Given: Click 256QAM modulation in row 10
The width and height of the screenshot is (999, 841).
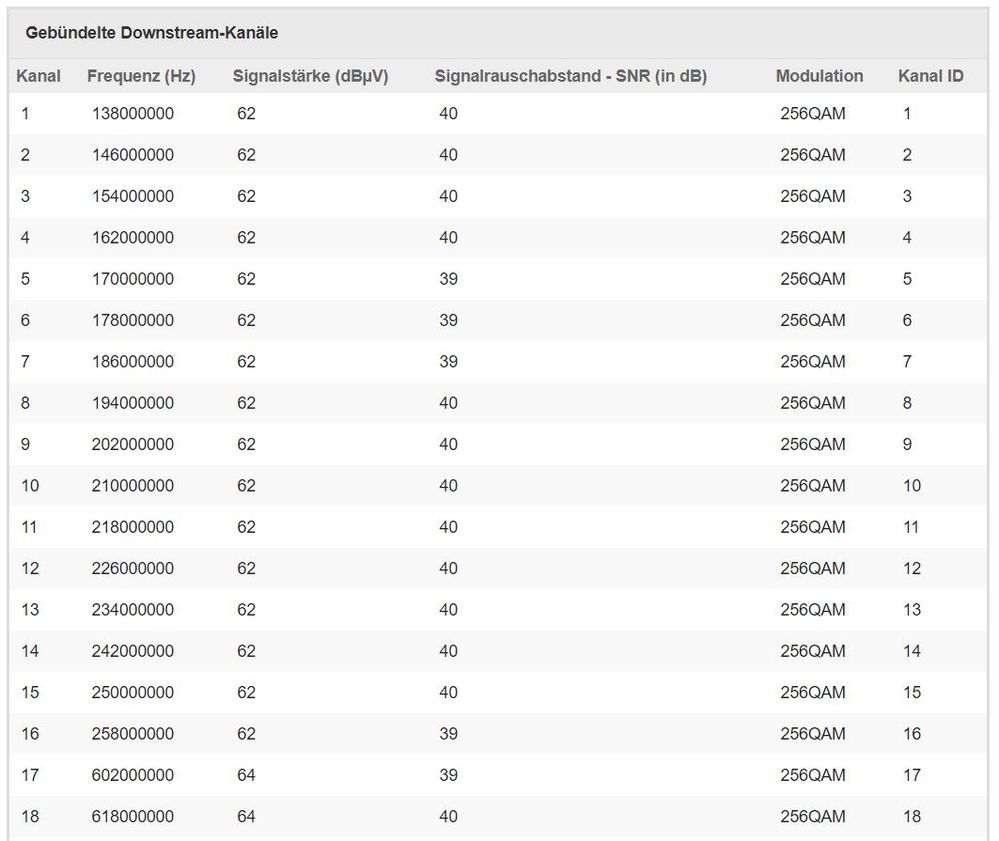Looking at the screenshot, I should coord(813,486).
